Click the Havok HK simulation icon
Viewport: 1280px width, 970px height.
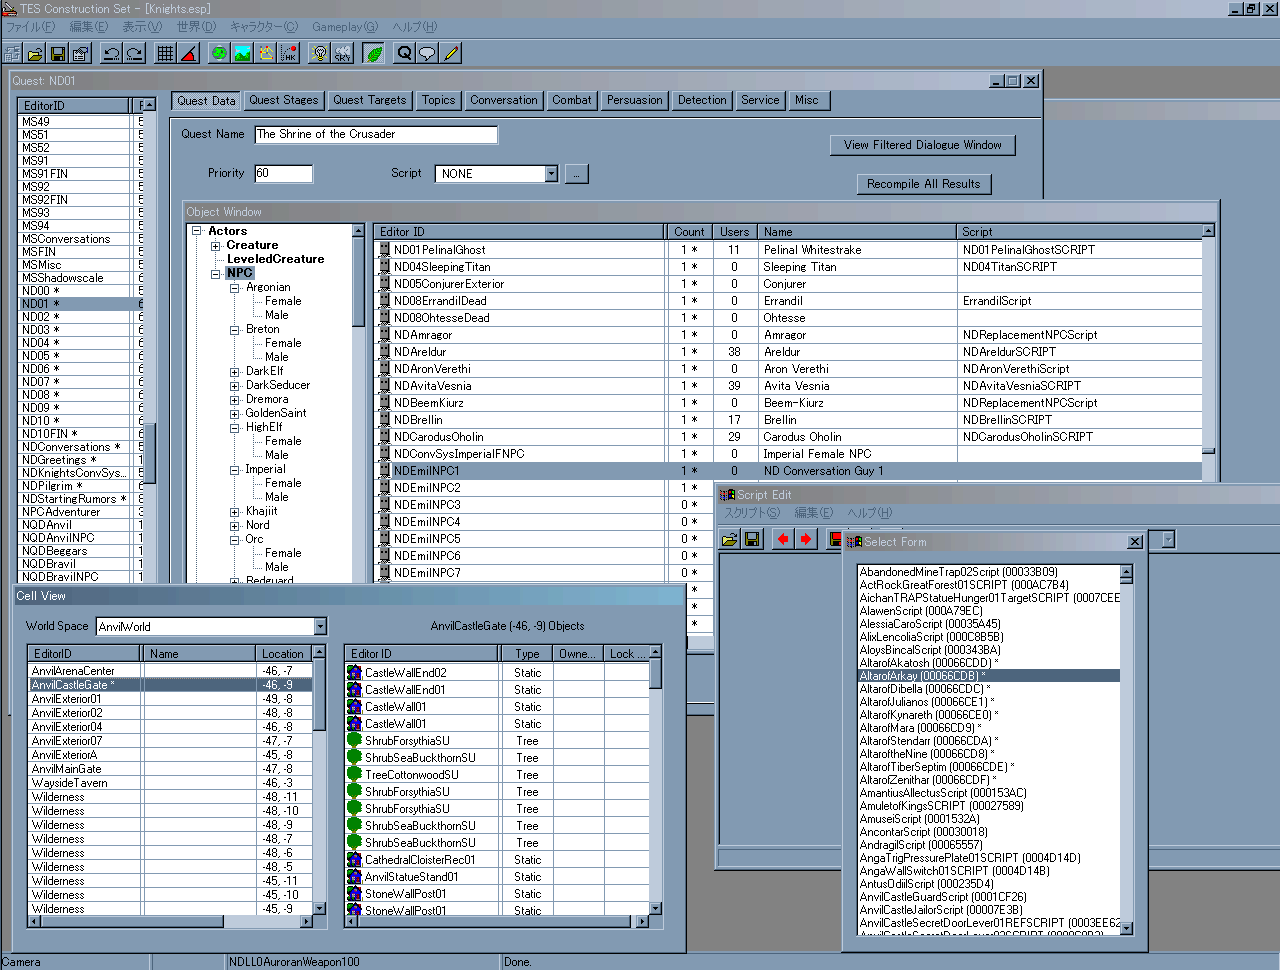point(288,53)
